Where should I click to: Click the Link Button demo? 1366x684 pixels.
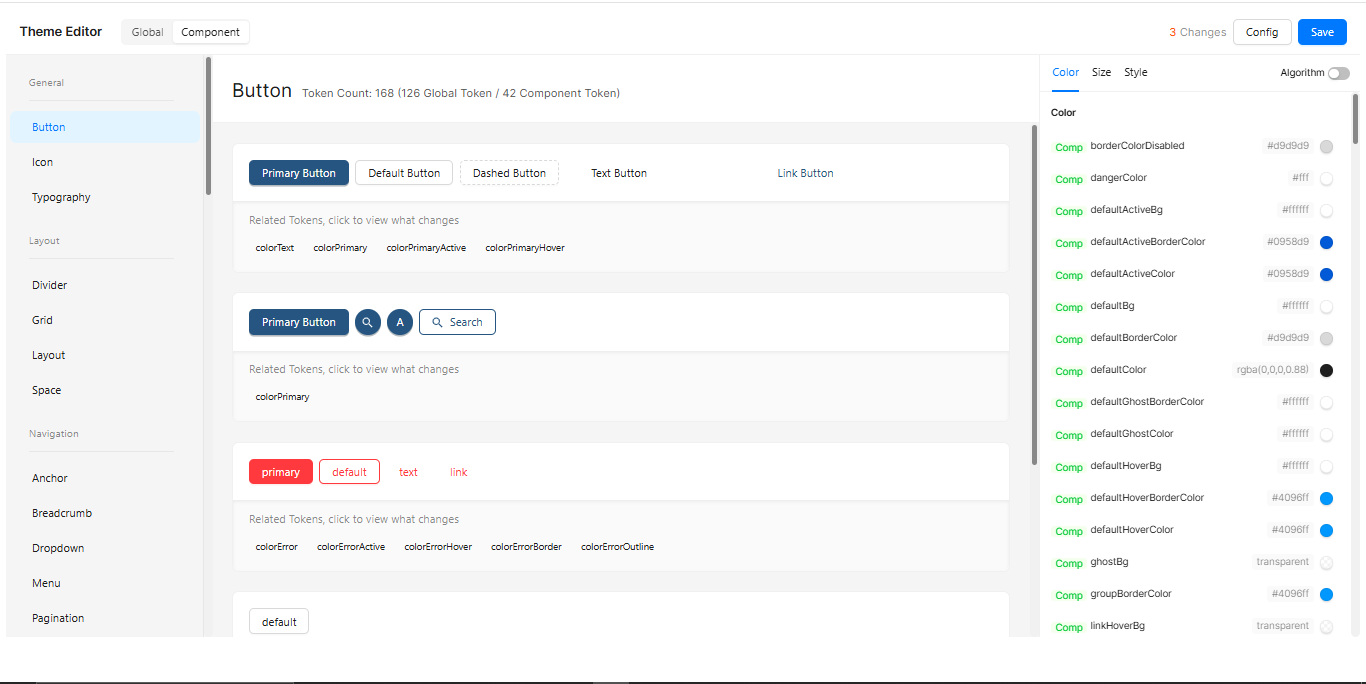click(805, 173)
